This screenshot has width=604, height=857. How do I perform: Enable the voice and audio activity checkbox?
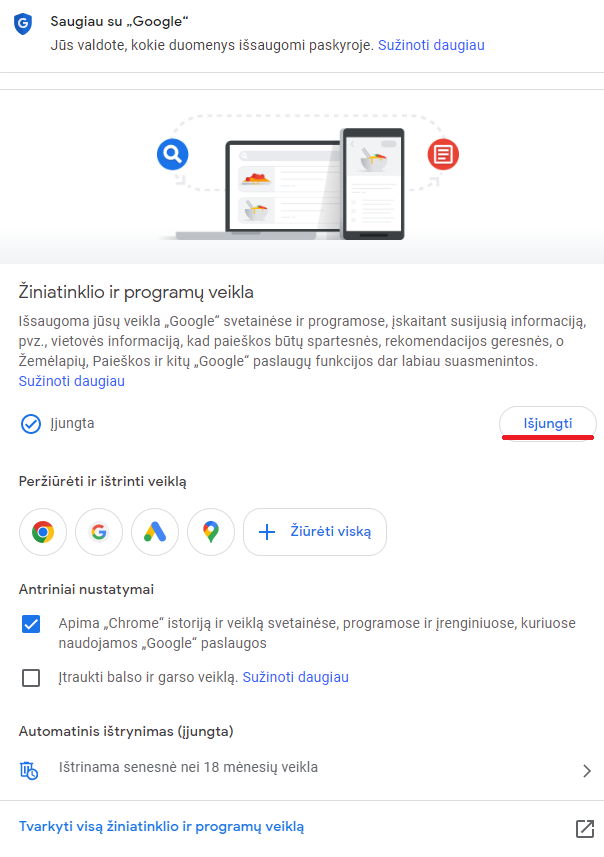[x=31, y=678]
